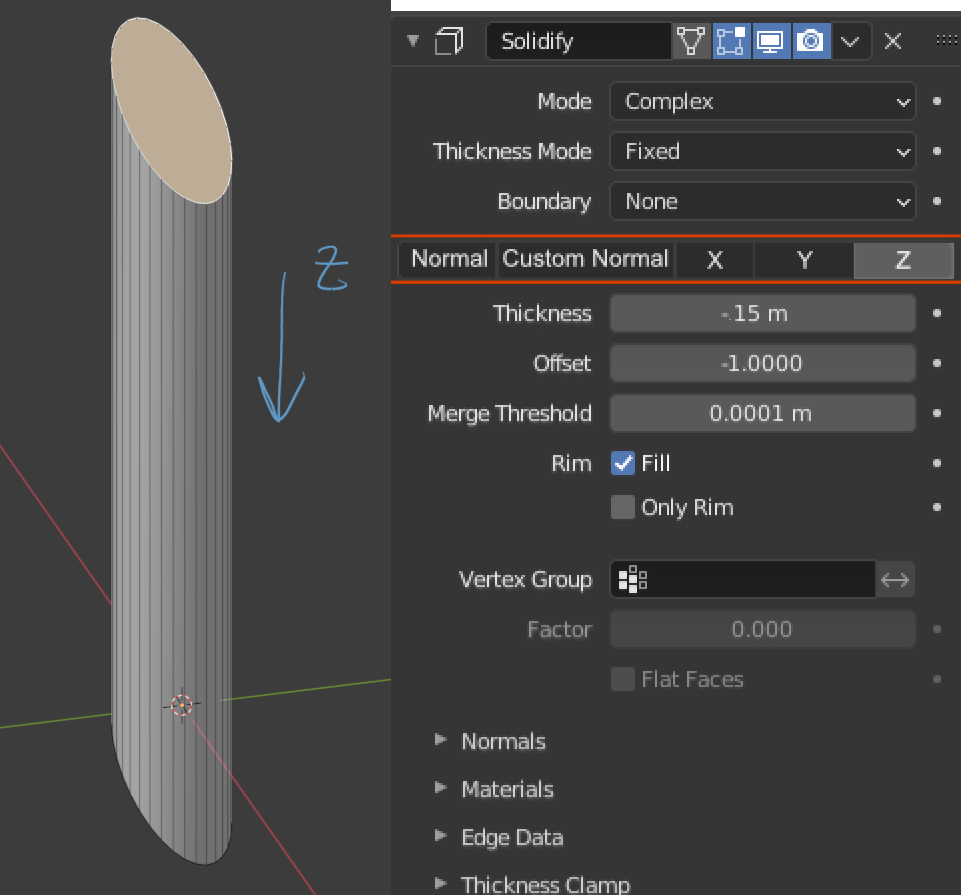This screenshot has width=961, height=895.
Task: Toggle modifier display in Edit Mode
Action: (x=731, y=41)
